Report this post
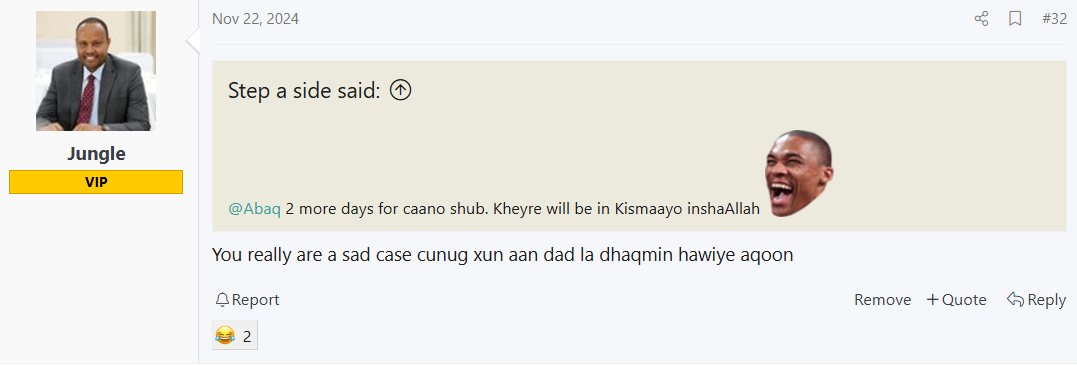The height and width of the screenshot is (365, 1077). [x=247, y=300]
